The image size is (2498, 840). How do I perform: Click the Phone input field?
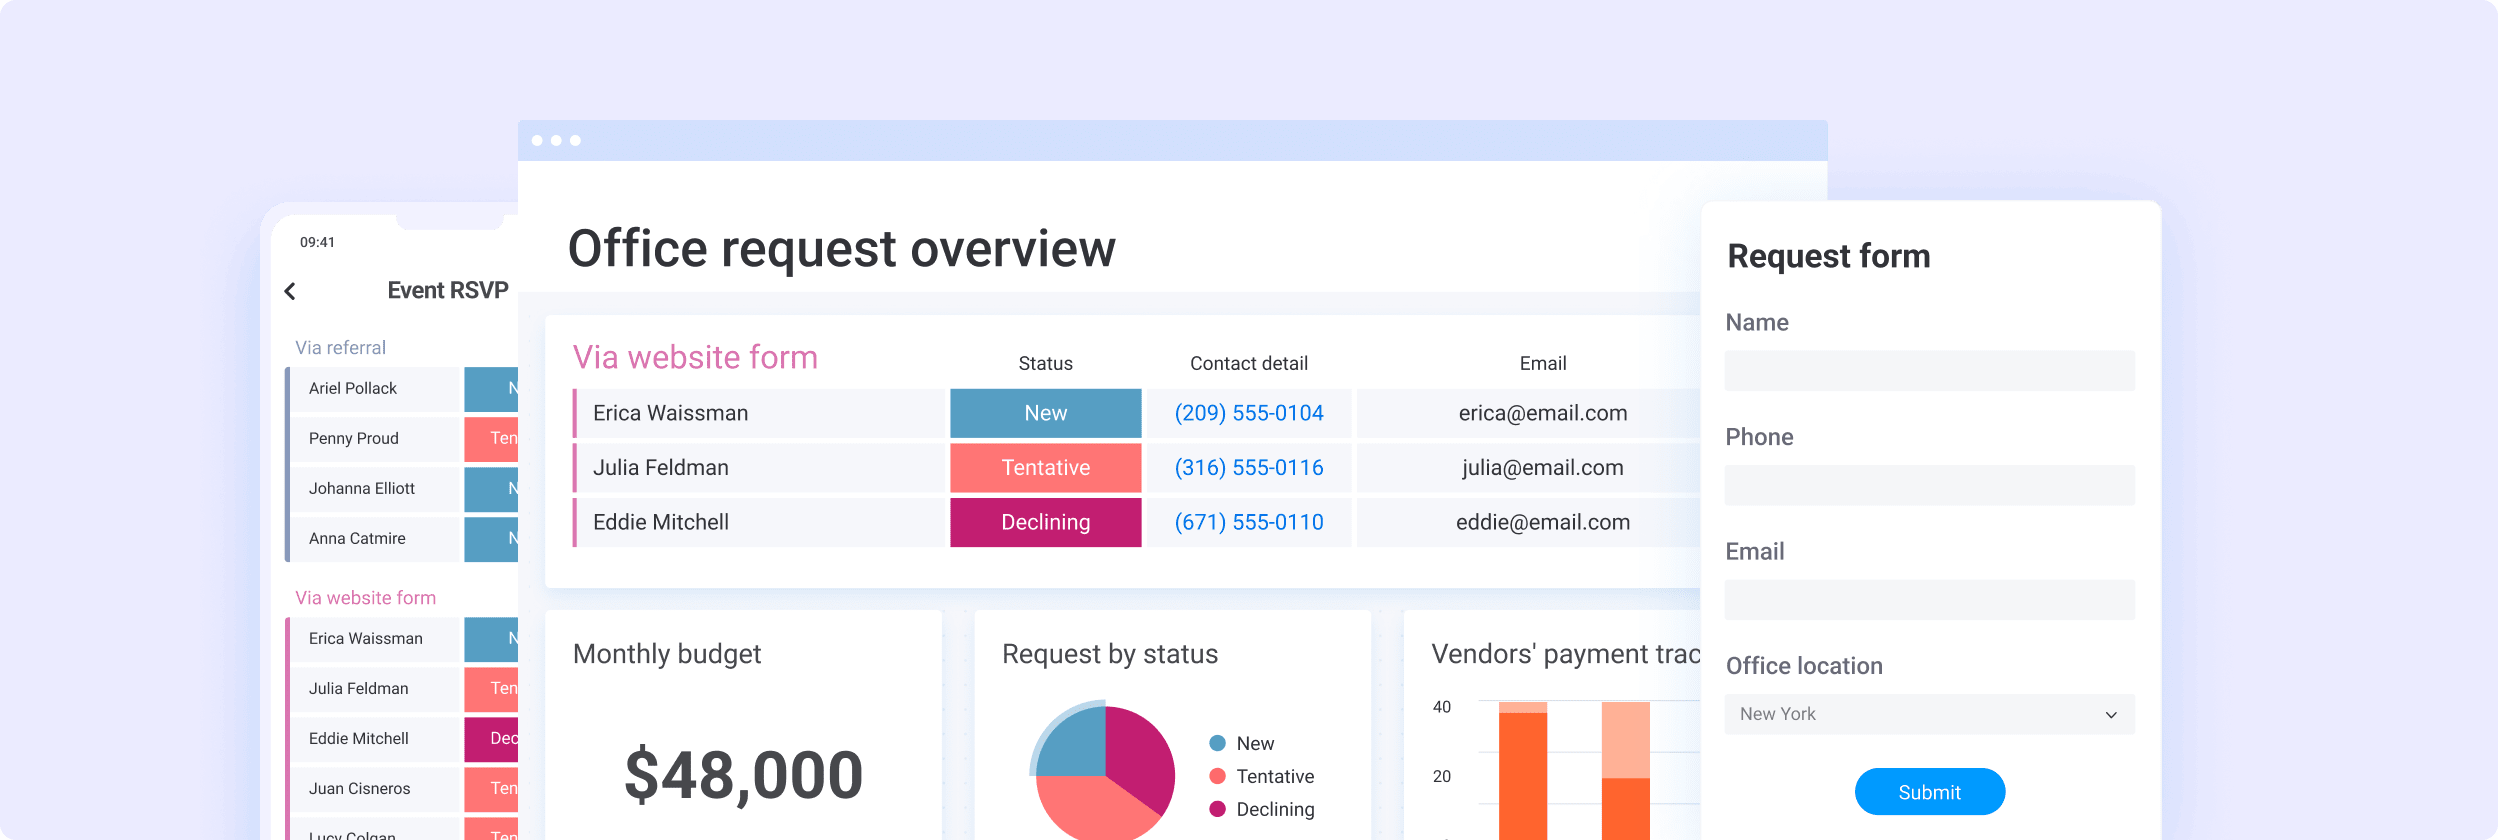tap(1929, 485)
